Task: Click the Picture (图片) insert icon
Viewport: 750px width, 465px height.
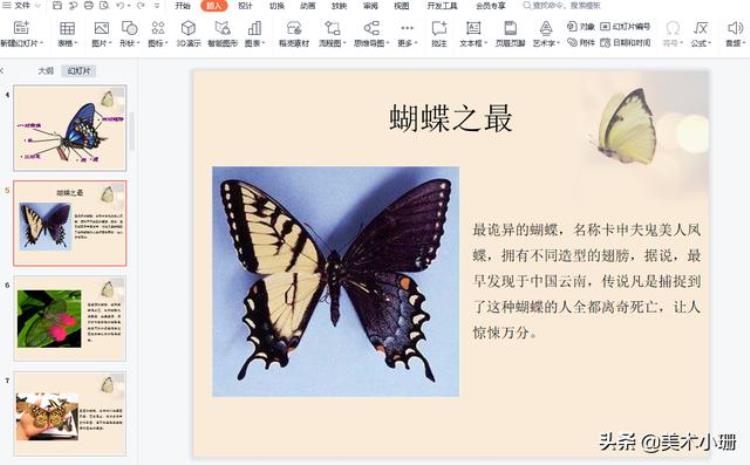Action: pos(100,28)
